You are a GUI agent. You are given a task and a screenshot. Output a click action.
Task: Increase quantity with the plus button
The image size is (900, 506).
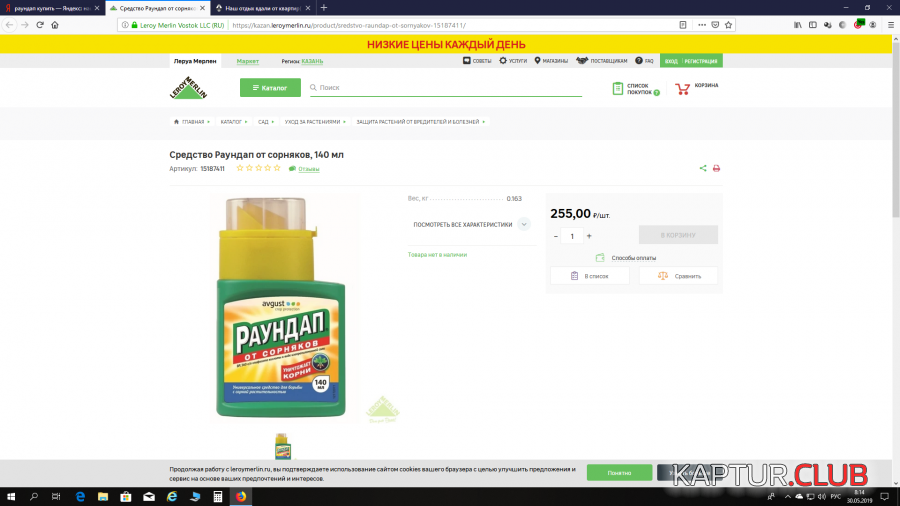(589, 236)
